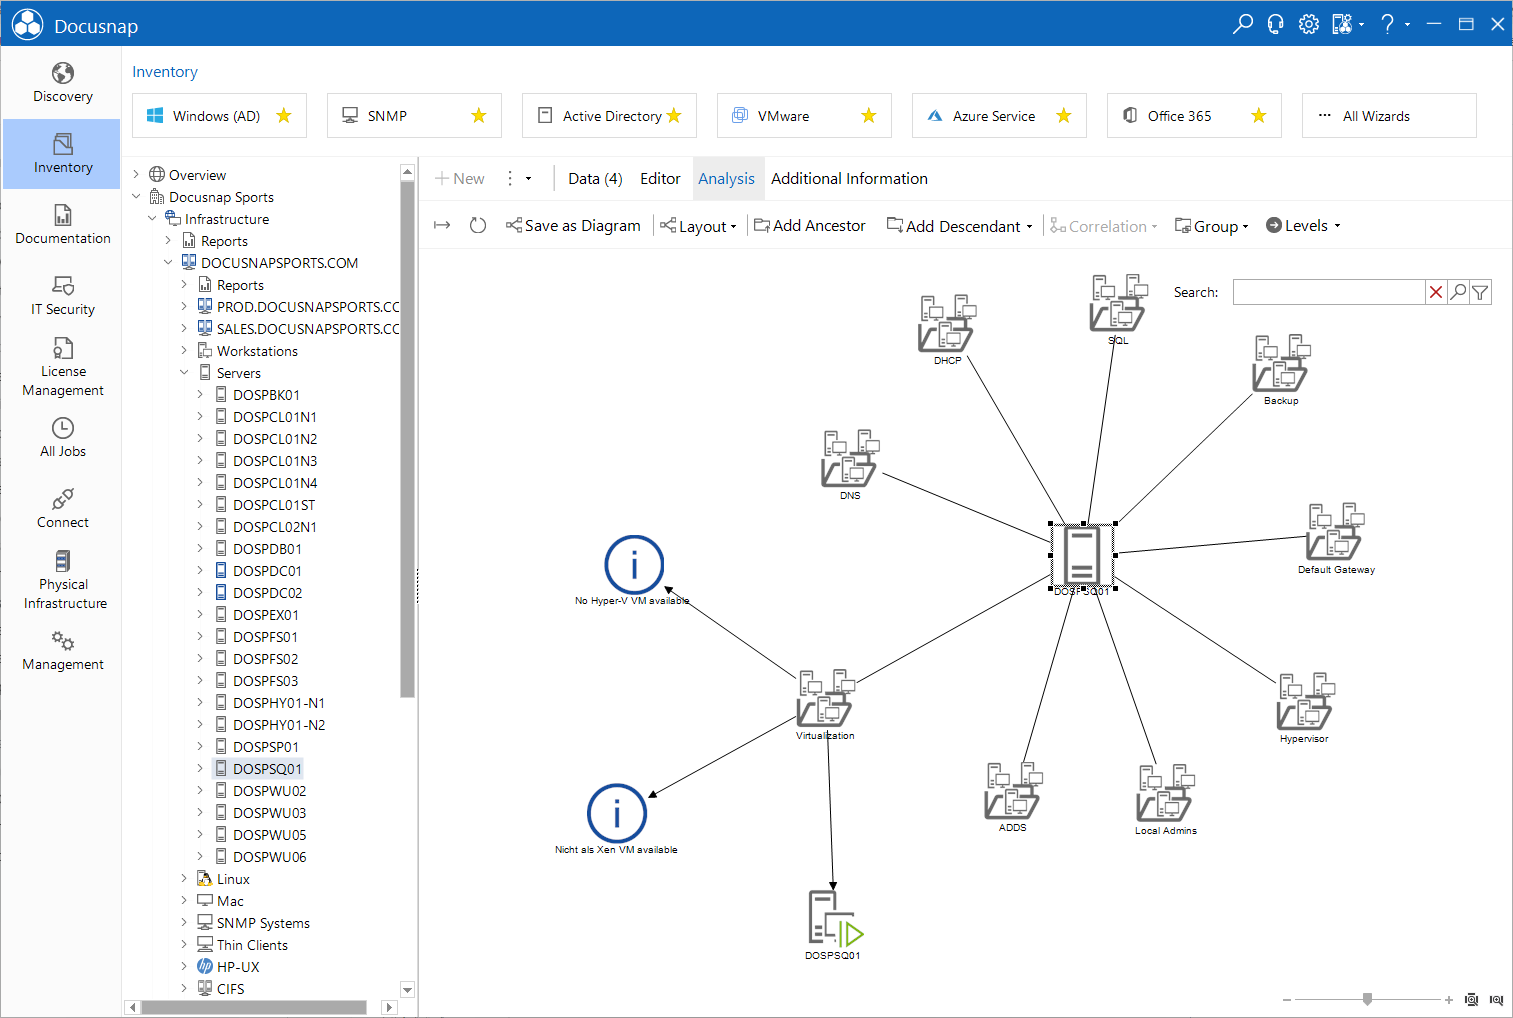Launch the All Wizards button
This screenshot has width=1513, height=1018.
(1389, 116)
